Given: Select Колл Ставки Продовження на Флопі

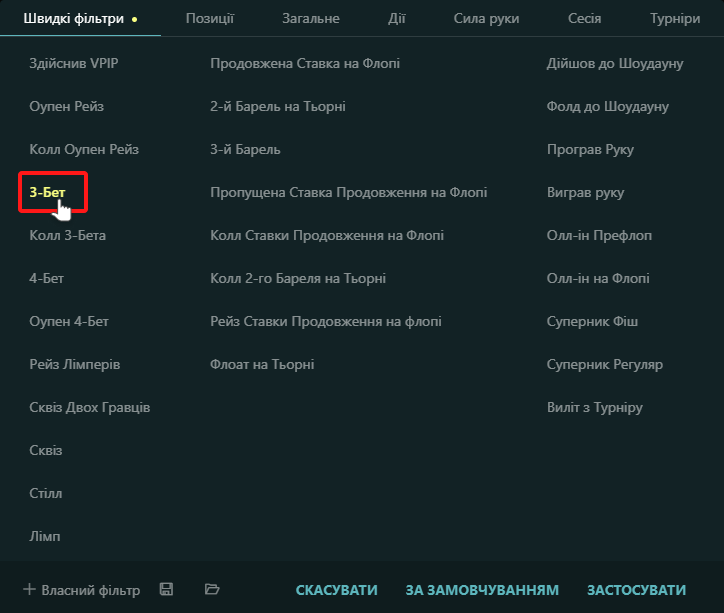Looking at the screenshot, I should click(327, 235).
